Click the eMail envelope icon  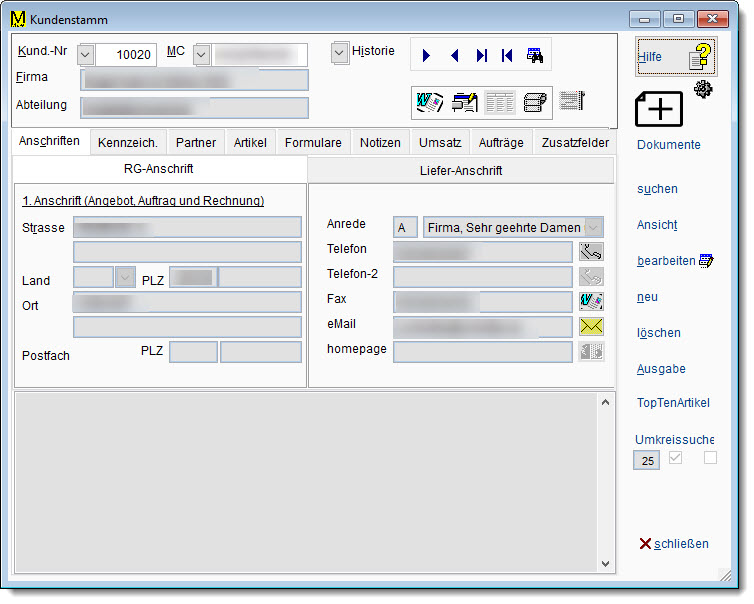(x=591, y=326)
